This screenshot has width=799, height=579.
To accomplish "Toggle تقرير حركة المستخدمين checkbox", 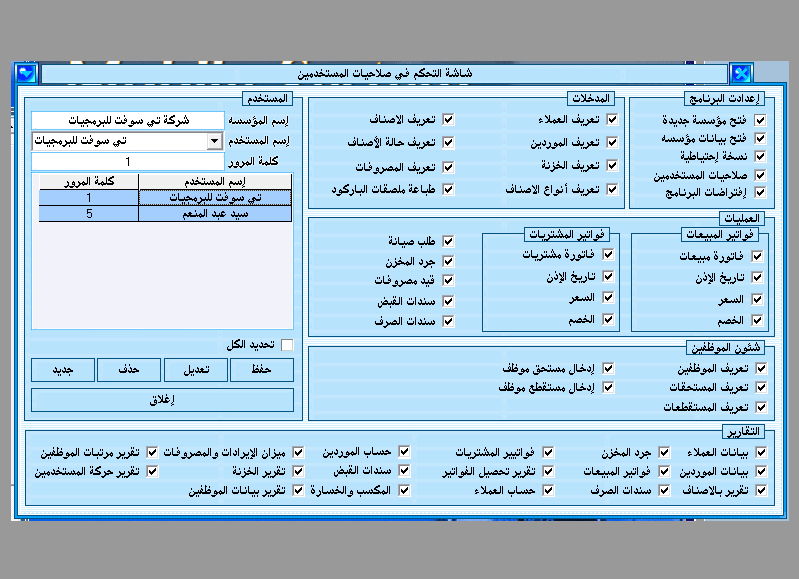I will (x=152, y=471).
